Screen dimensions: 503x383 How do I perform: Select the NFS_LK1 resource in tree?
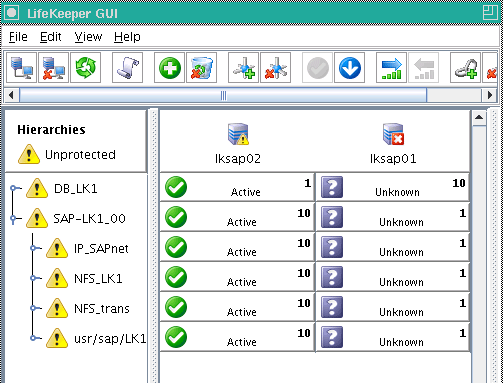click(x=98, y=279)
